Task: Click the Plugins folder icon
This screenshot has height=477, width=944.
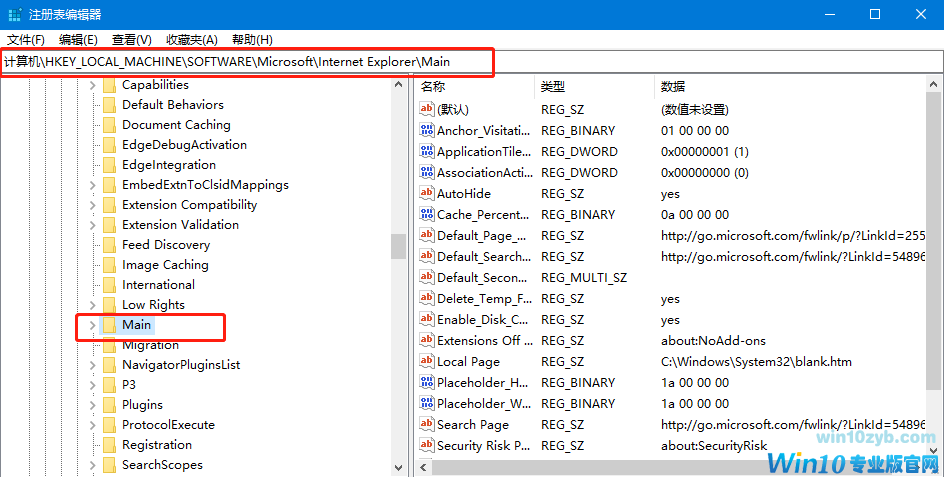Action: point(109,405)
